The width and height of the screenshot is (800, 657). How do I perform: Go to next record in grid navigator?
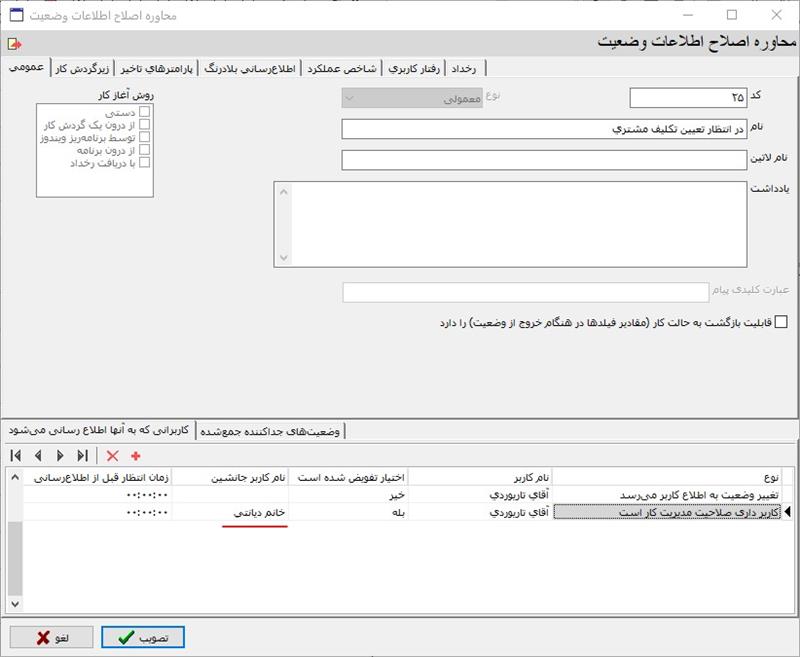(x=60, y=455)
